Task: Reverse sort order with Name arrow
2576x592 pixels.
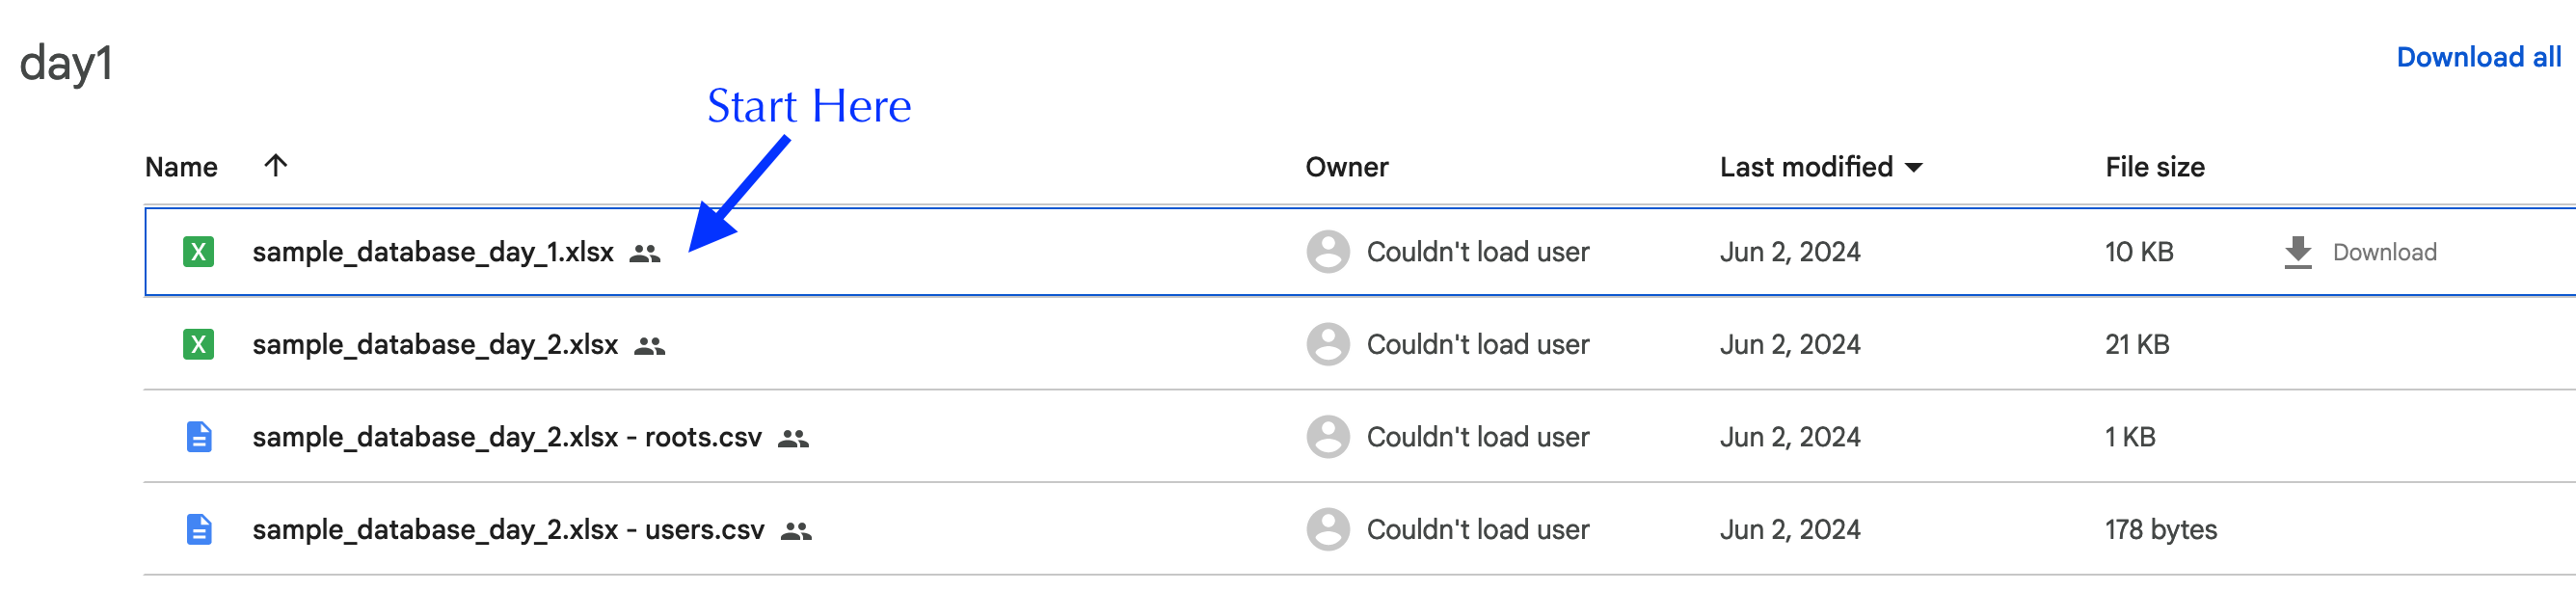Action: 276,165
